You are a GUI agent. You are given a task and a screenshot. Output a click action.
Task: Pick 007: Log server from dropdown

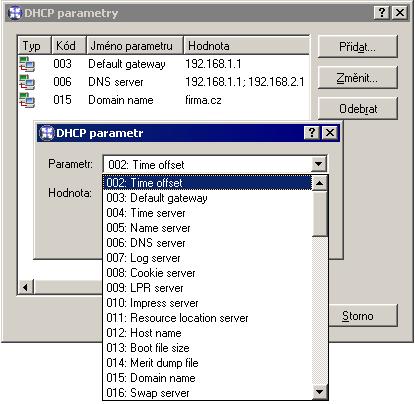[x=207, y=258]
